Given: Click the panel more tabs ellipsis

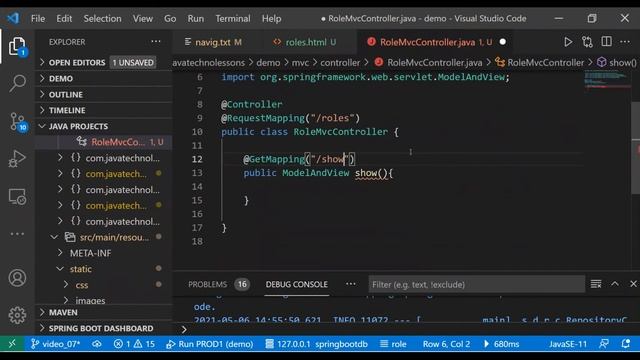Looking at the screenshot, I should tap(351, 284).
